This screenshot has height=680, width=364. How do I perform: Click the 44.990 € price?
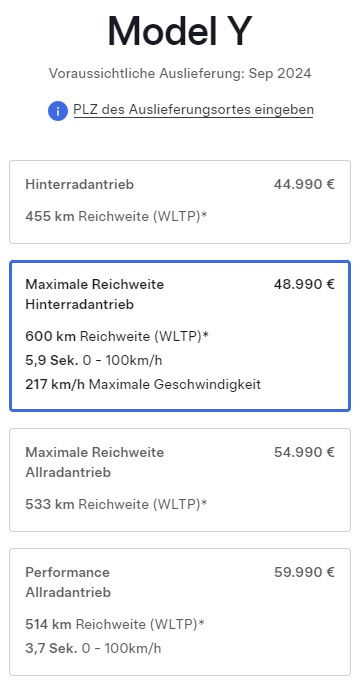coord(304,184)
